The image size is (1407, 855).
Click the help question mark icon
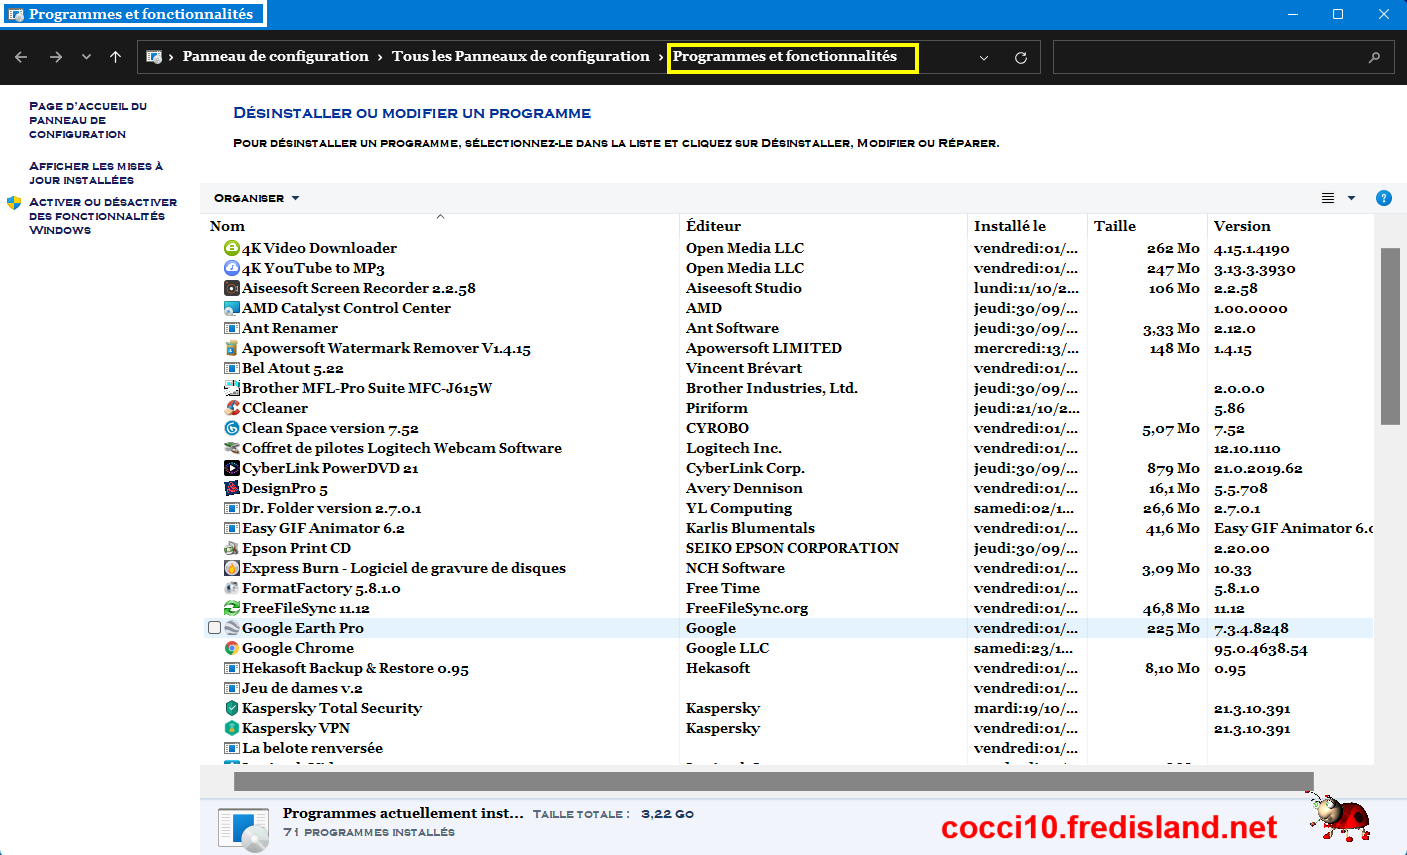(1384, 198)
